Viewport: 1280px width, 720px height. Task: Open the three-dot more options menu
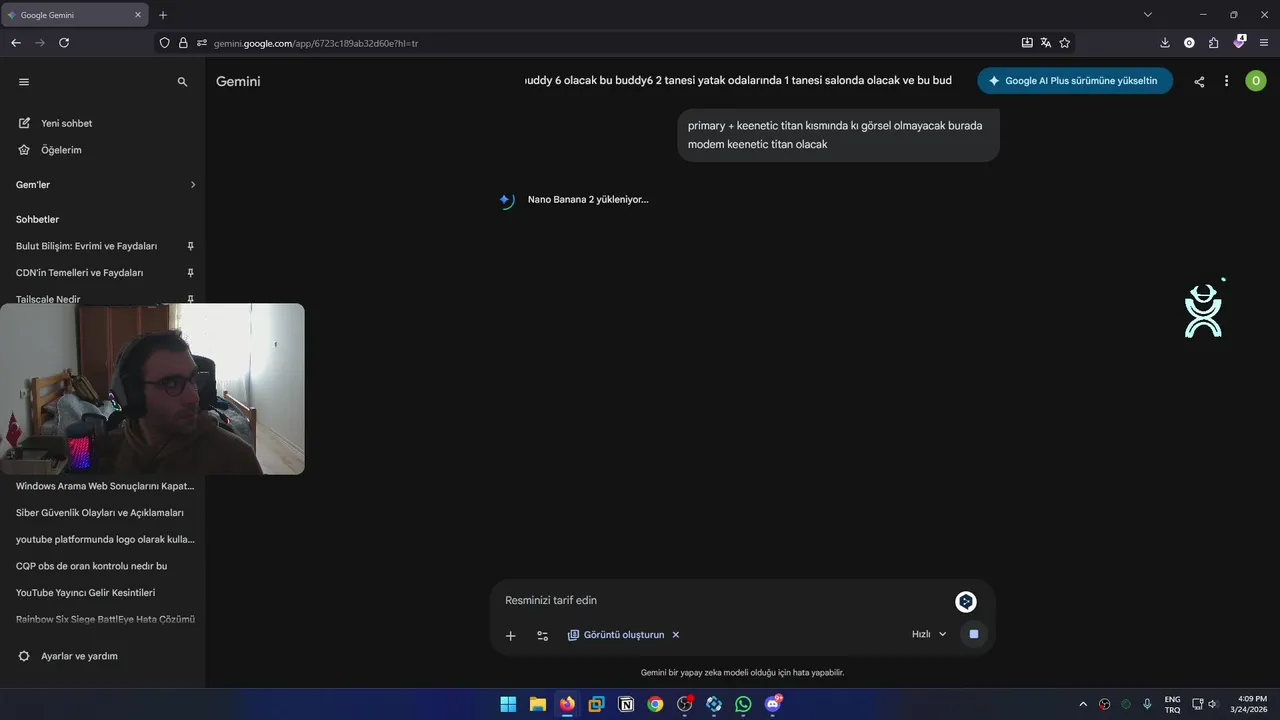(1226, 81)
